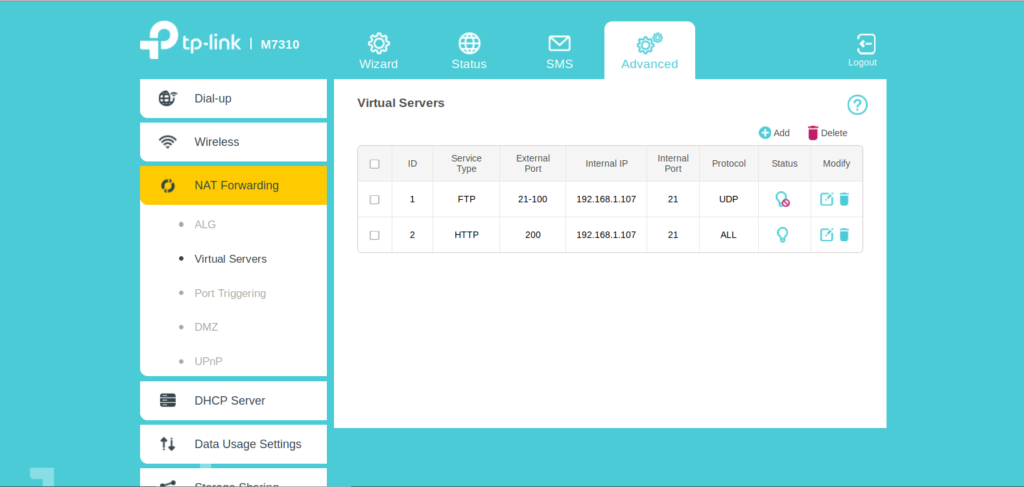Check the select-all checkbox in table header
The height and width of the screenshot is (487, 1024).
(375, 164)
